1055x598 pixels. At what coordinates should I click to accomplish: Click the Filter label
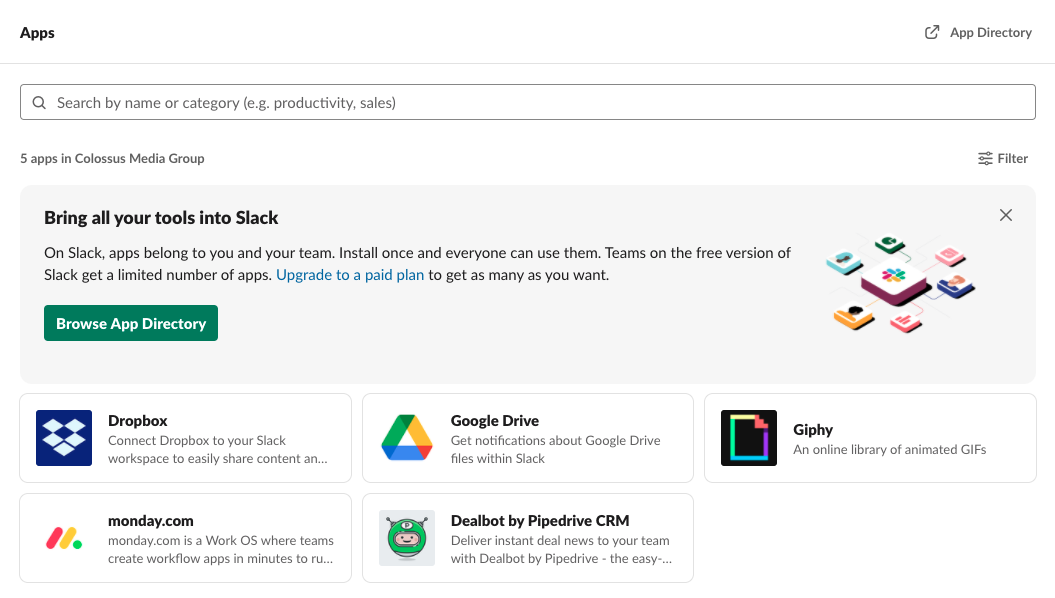pos(1013,158)
